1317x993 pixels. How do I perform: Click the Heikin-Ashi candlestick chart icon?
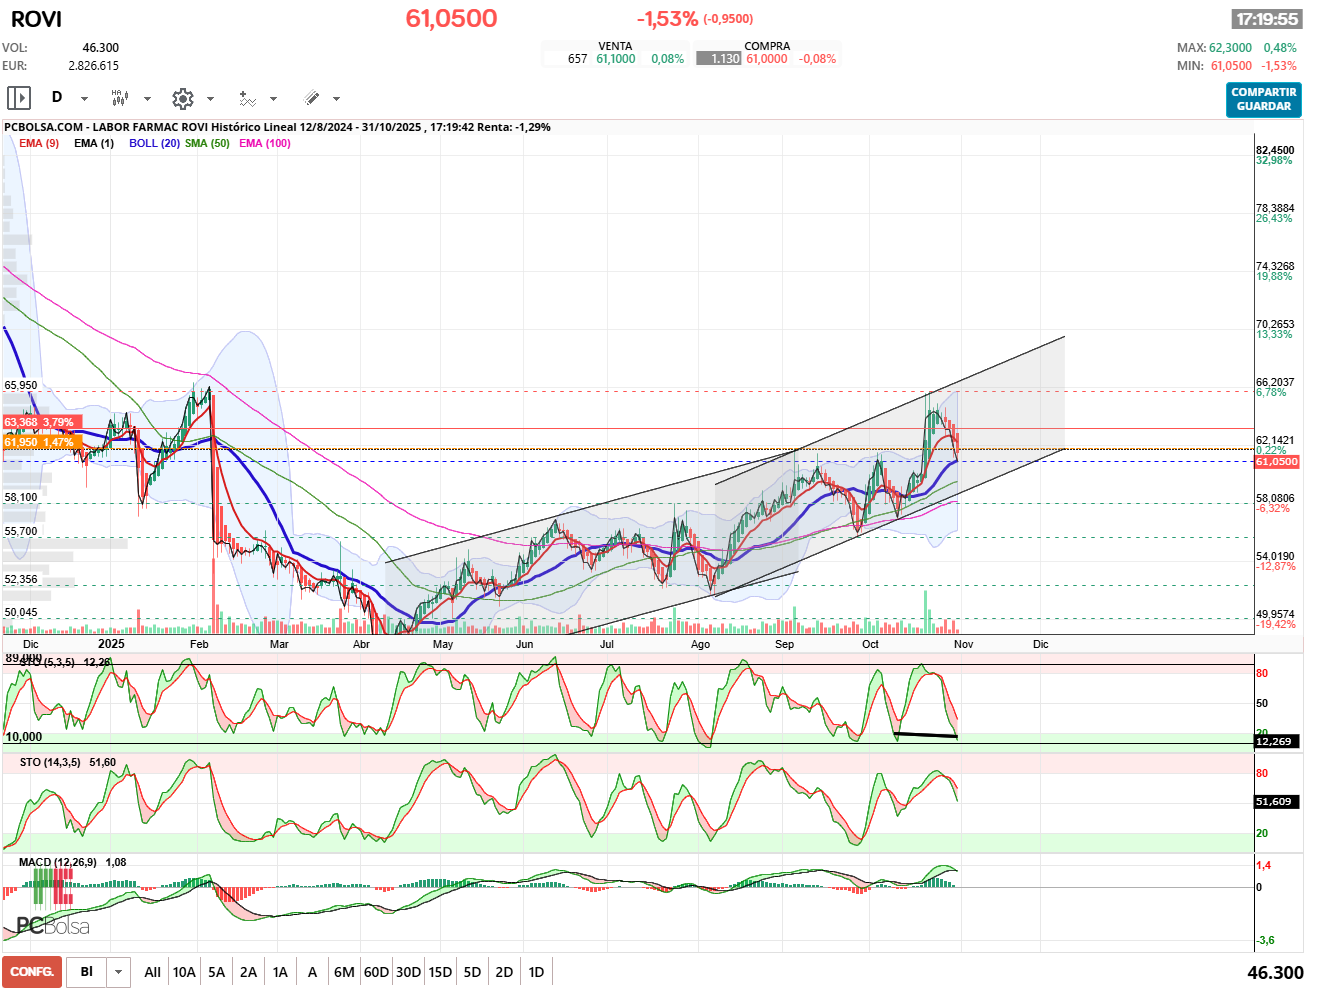pos(119,98)
